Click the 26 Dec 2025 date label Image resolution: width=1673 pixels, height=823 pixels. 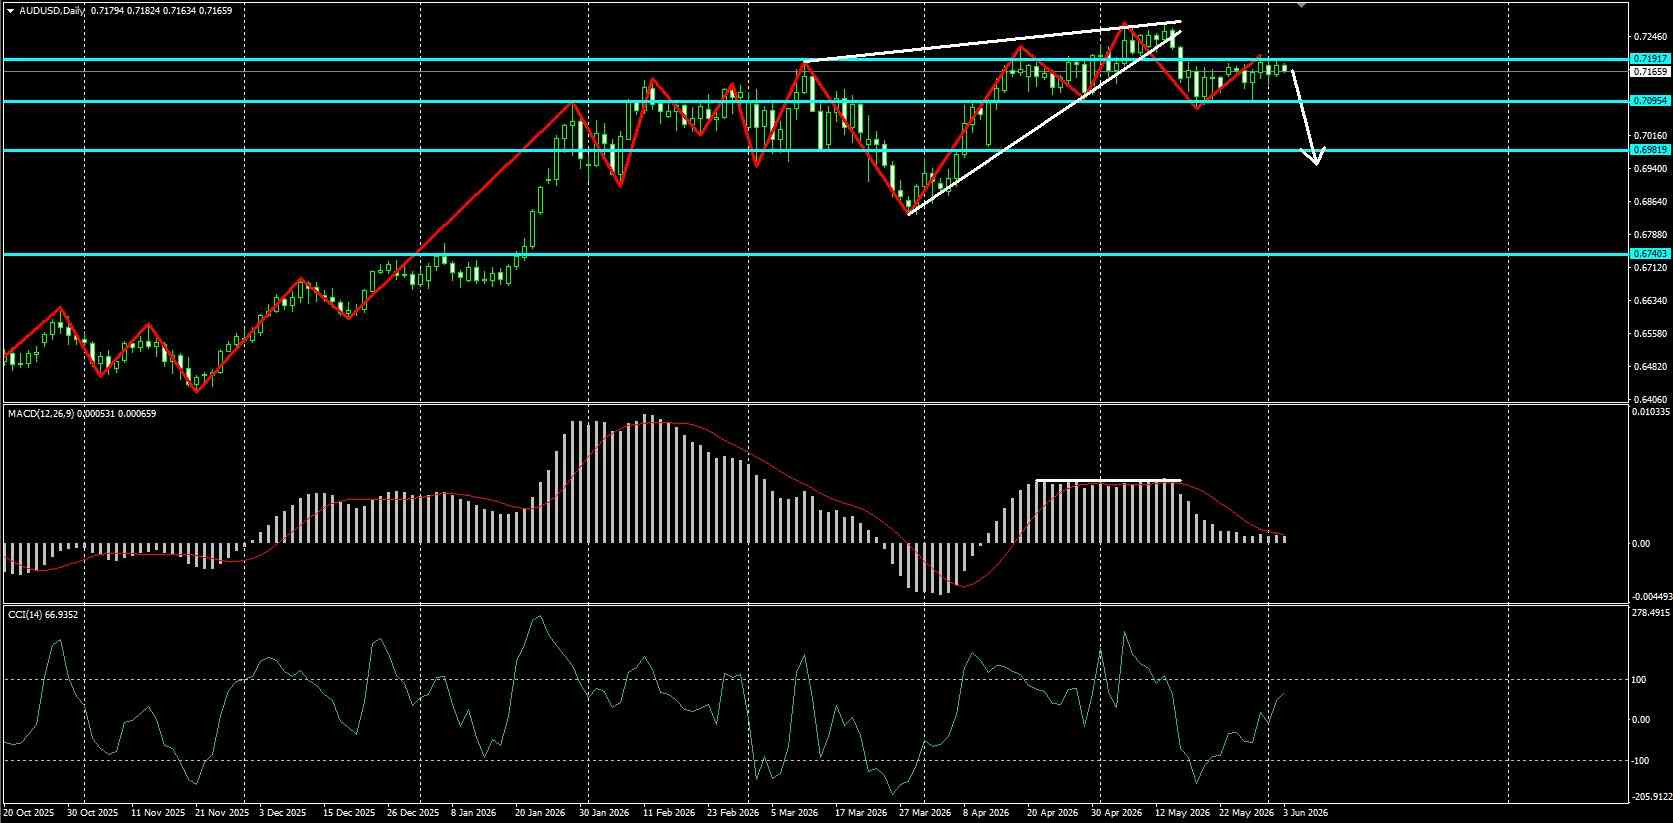pos(413,813)
